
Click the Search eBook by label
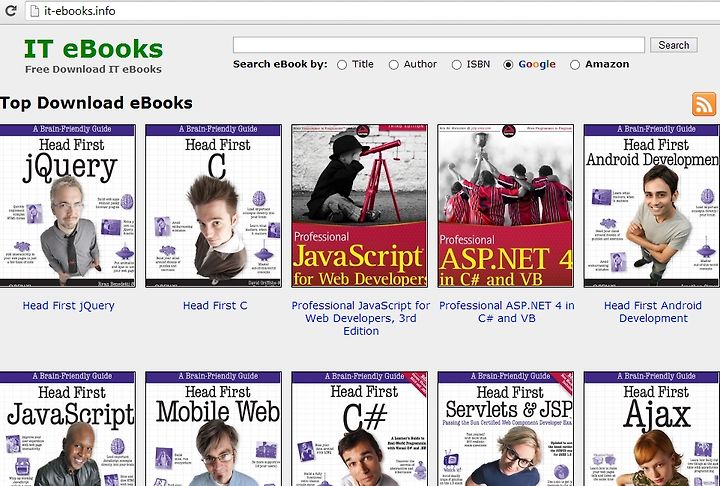(x=280, y=64)
